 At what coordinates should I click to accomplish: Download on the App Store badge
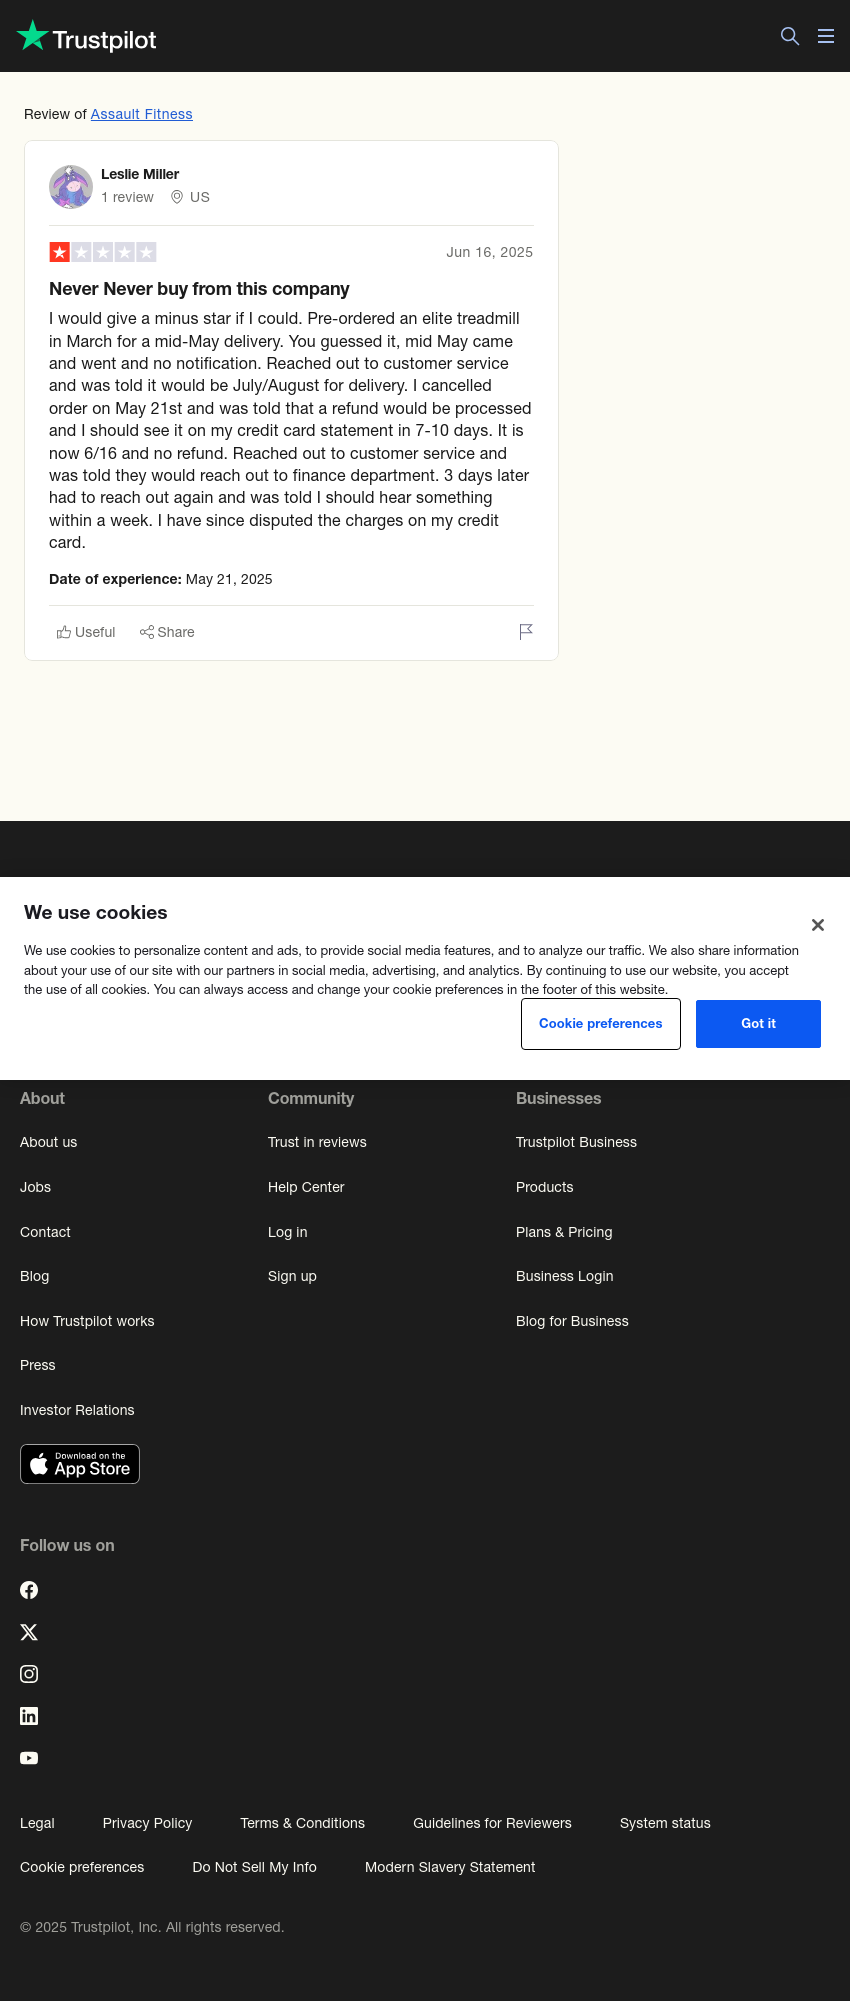click(x=80, y=1464)
